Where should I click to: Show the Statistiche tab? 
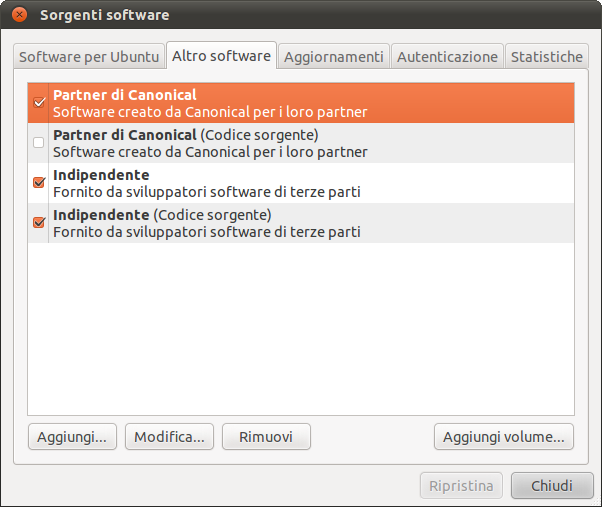tap(546, 57)
